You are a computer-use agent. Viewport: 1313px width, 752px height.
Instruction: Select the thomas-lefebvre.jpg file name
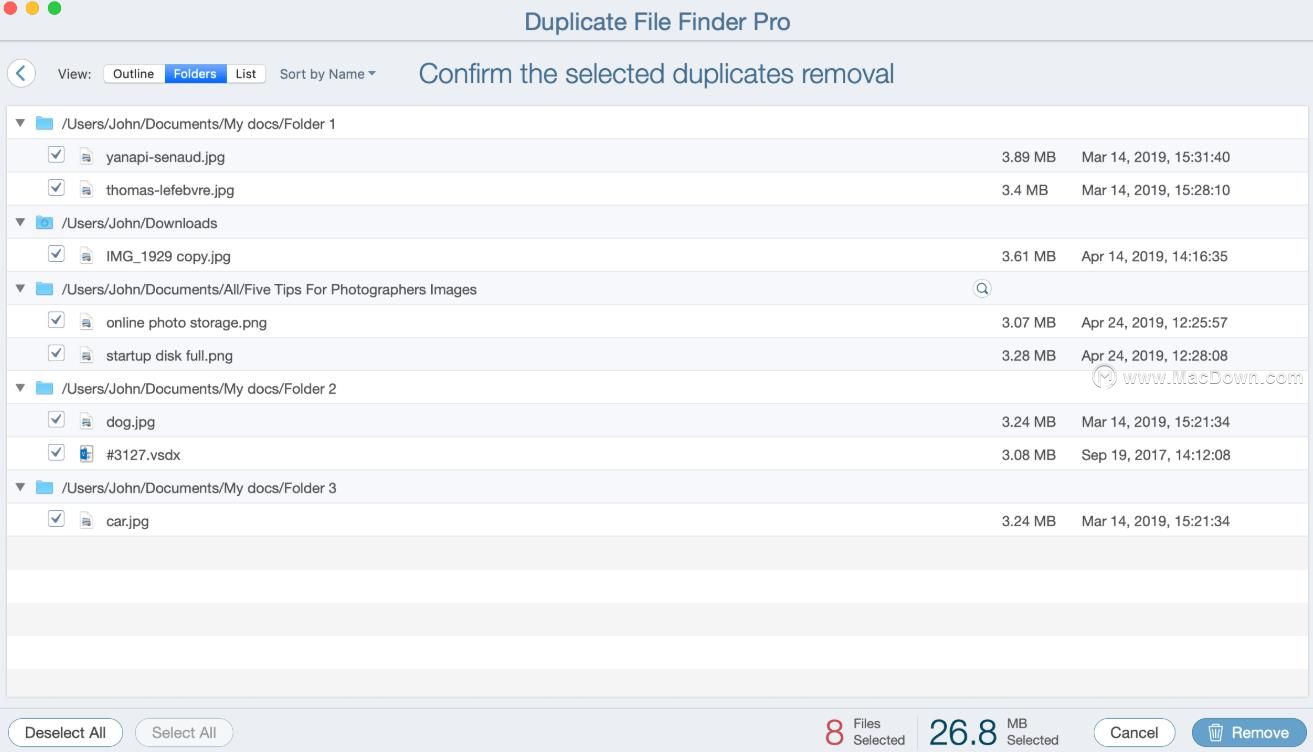[x=170, y=190]
